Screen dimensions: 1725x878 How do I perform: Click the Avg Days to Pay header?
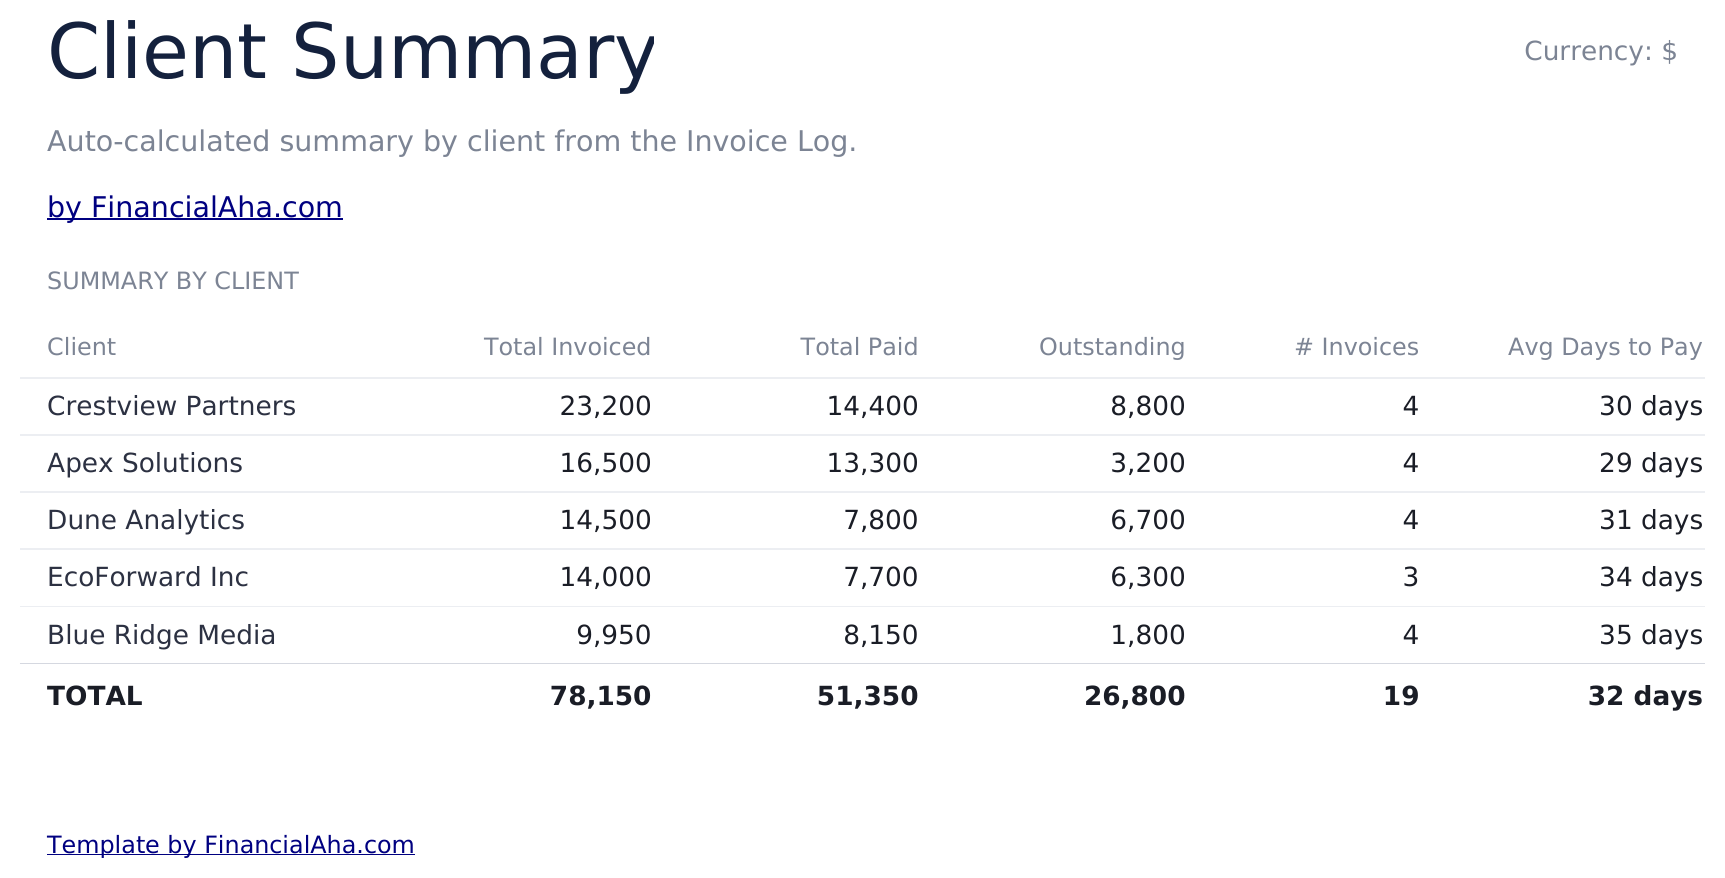(1605, 347)
